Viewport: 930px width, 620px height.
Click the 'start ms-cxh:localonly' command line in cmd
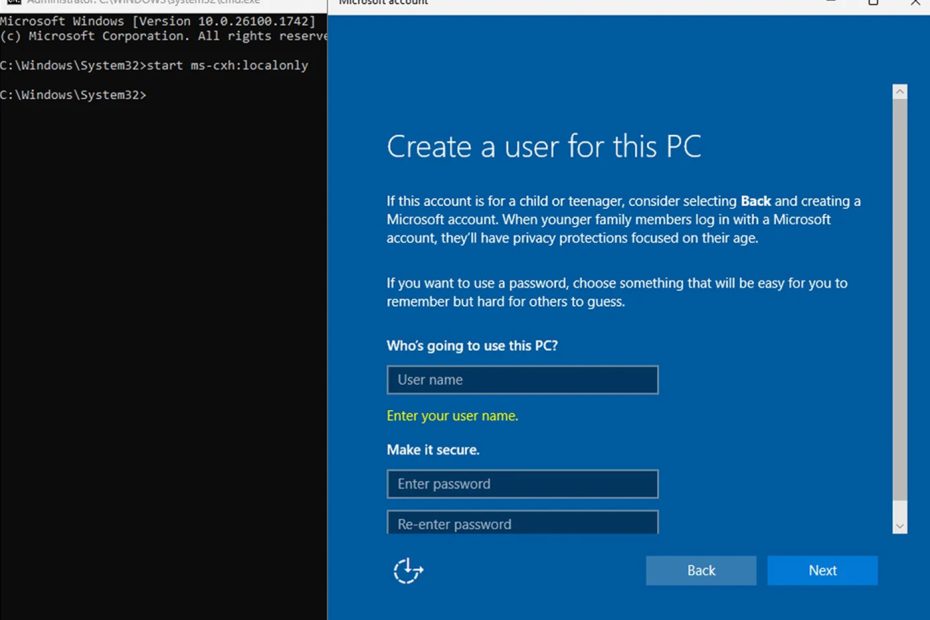(154, 65)
